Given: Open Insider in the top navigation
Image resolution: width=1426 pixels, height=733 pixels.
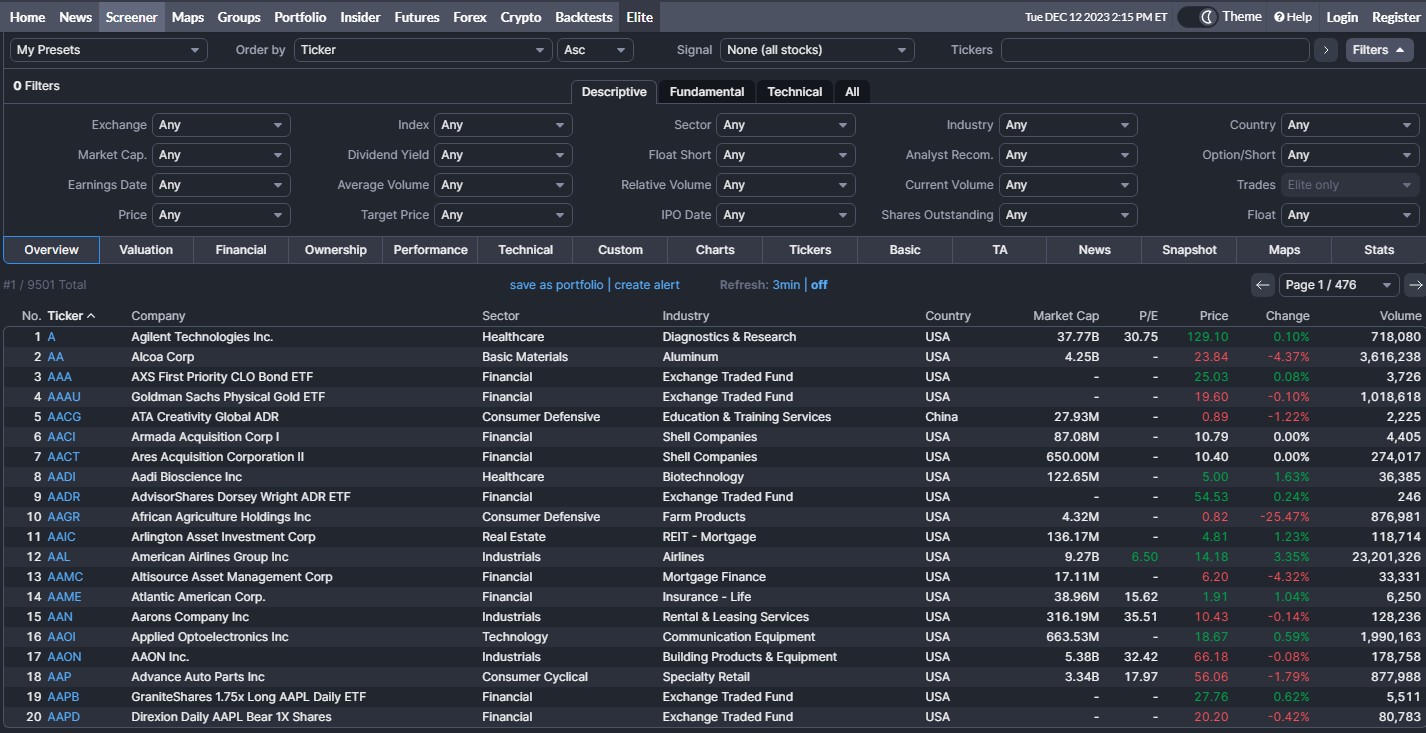Looking at the screenshot, I should pyautogui.click(x=360, y=17).
